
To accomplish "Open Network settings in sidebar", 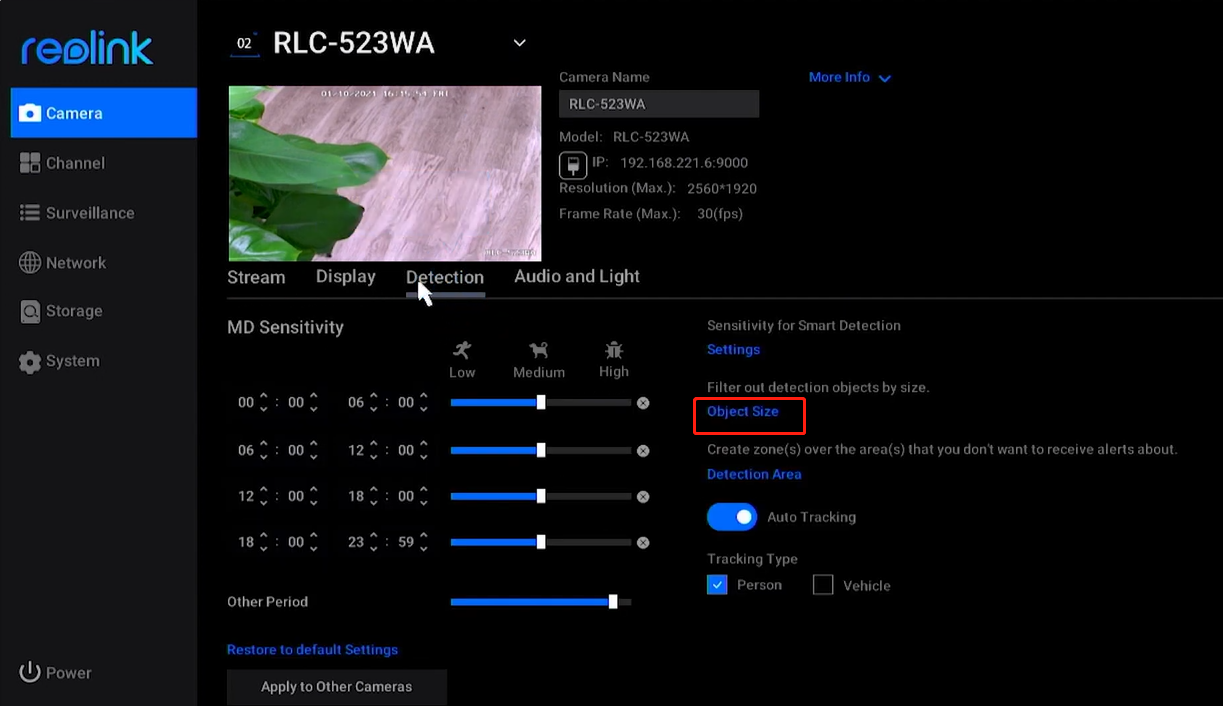I will (x=63, y=263).
